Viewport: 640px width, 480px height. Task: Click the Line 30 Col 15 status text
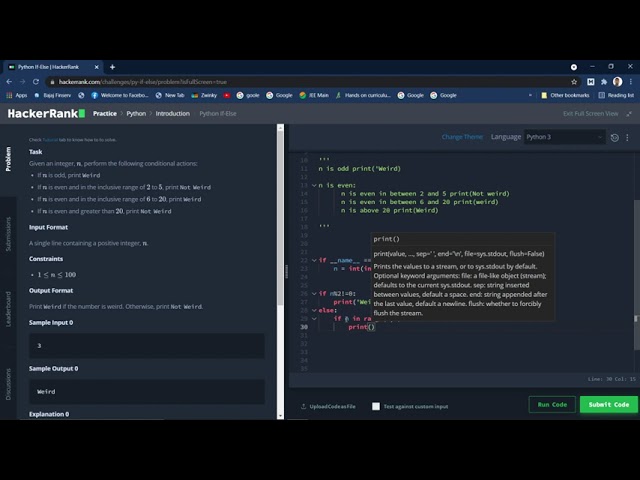click(x=611, y=379)
